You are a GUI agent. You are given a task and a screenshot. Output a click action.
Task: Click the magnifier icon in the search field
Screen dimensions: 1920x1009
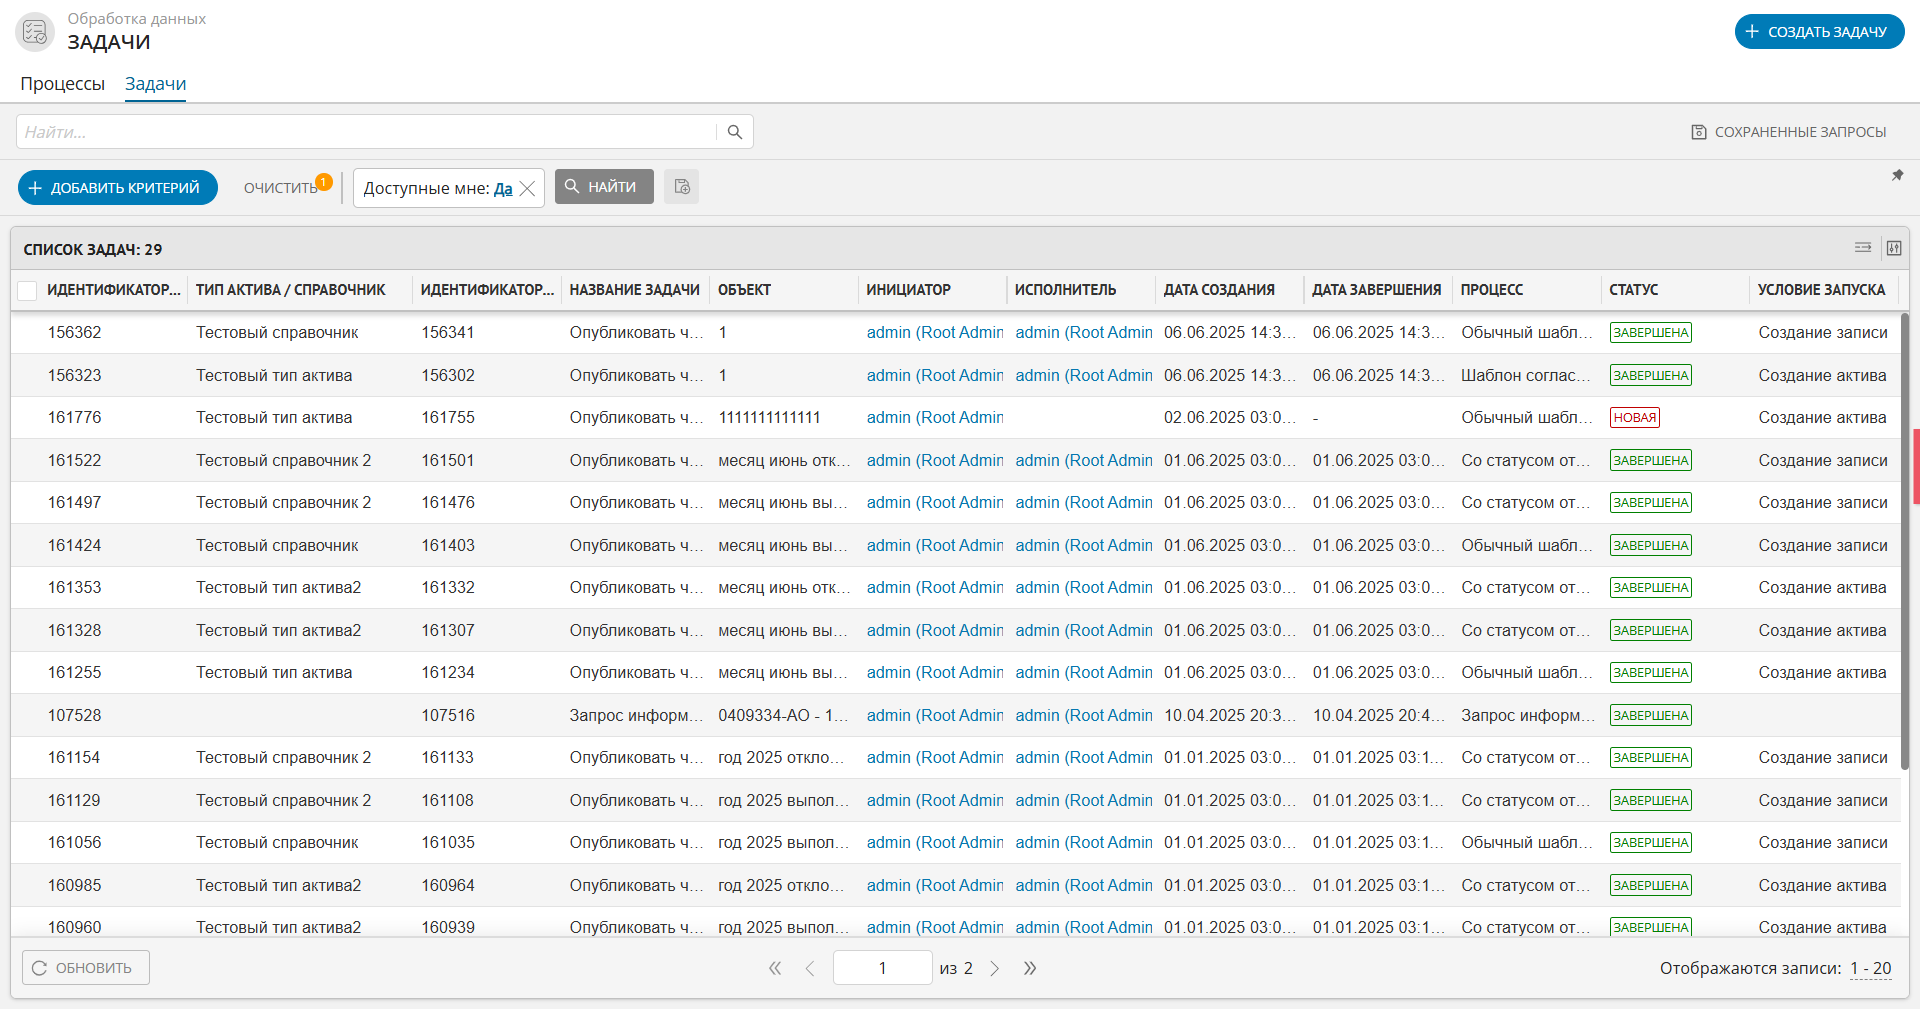(734, 132)
